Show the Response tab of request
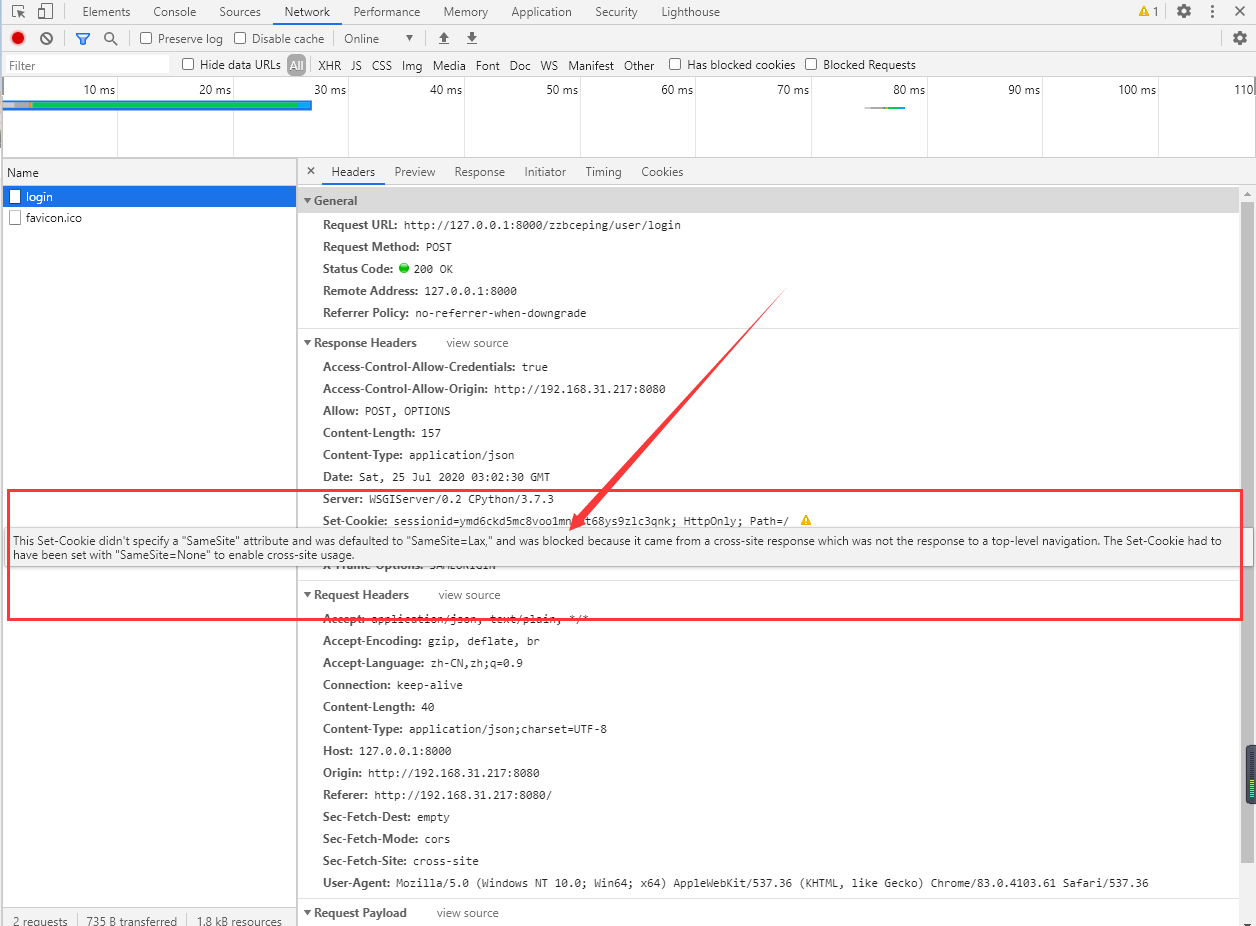This screenshot has height=926, width=1256. point(480,172)
